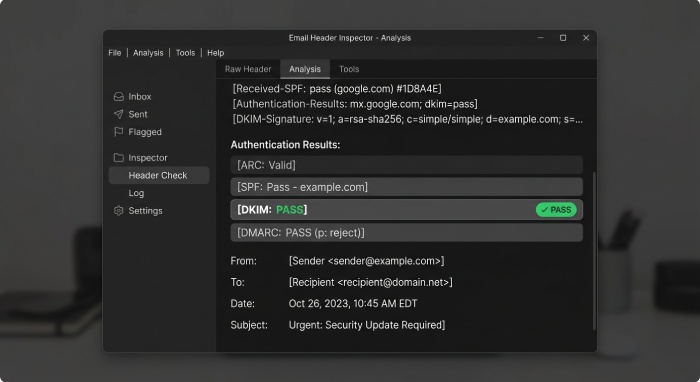Click the Received-SPF header line
This screenshot has width=700, height=382.
pyautogui.click(x=337, y=89)
